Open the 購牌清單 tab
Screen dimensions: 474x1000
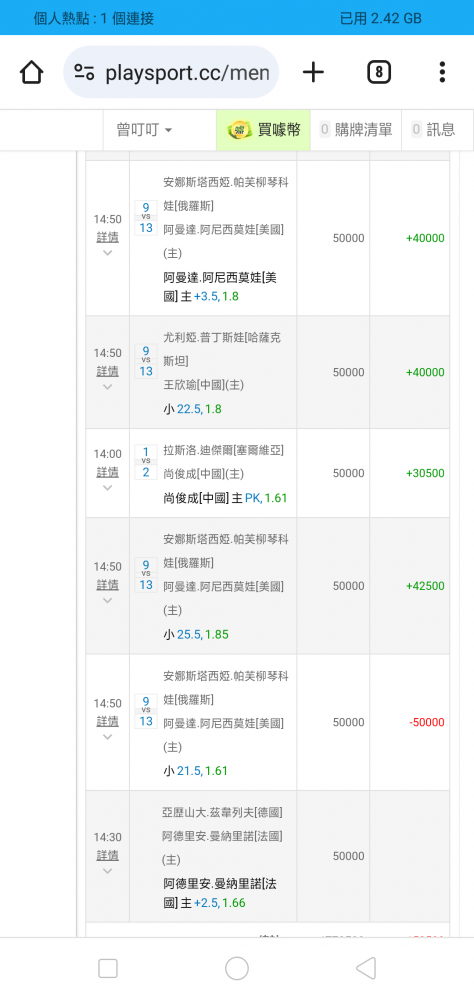click(x=356, y=130)
